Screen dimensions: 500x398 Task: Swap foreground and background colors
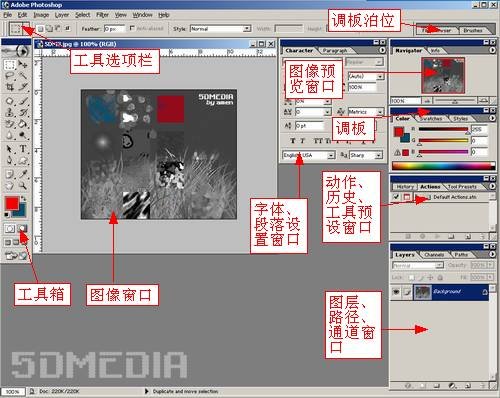[23, 199]
